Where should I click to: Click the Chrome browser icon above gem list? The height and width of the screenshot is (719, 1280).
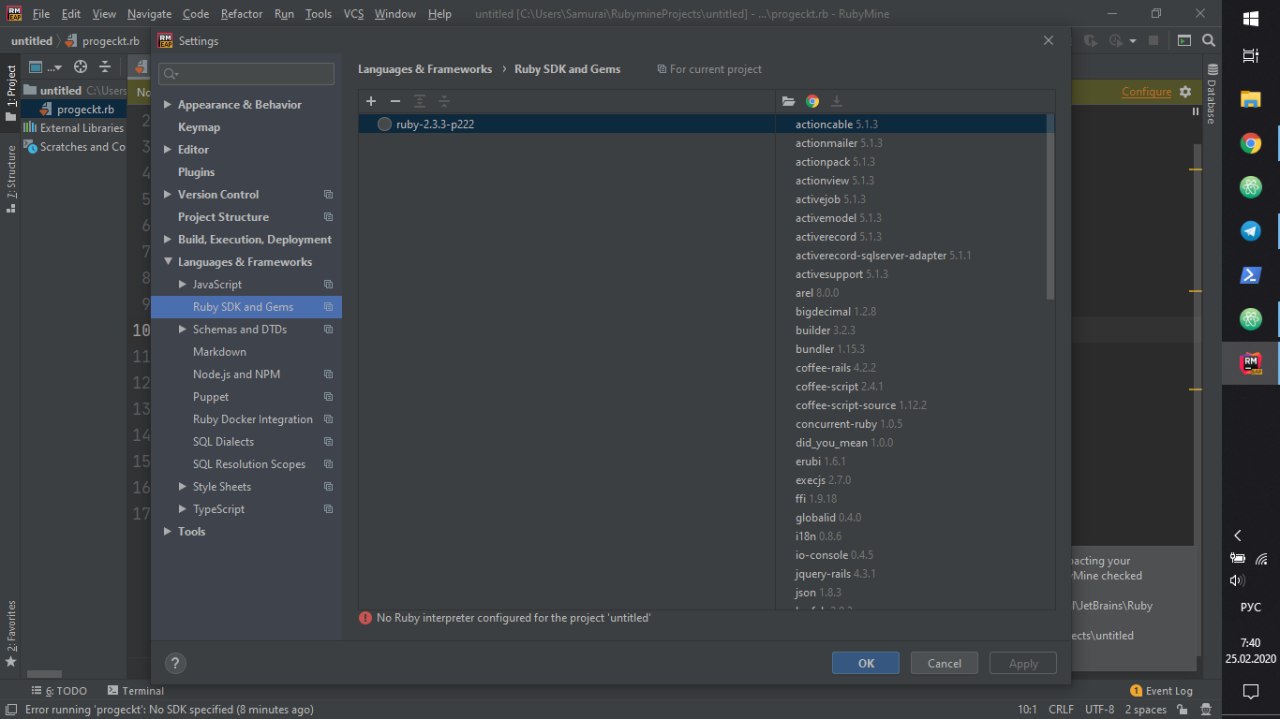pyautogui.click(x=813, y=101)
